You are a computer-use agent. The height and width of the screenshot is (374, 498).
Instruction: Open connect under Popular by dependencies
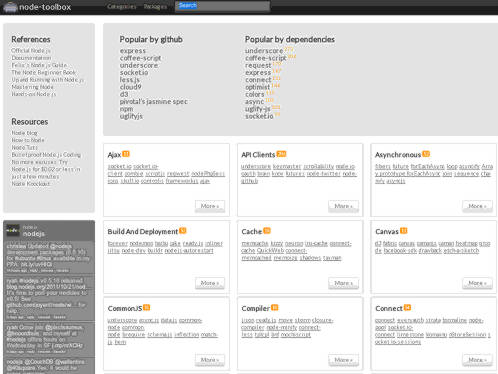[258, 80]
